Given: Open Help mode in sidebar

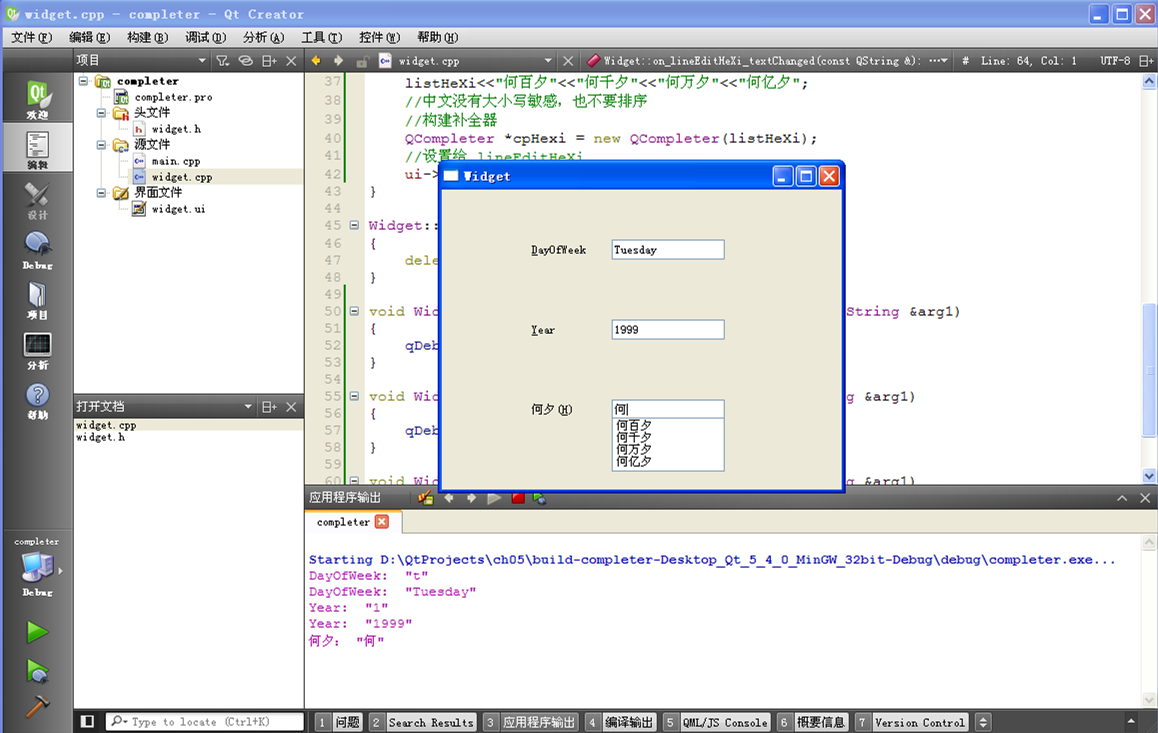Looking at the screenshot, I should 37,400.
